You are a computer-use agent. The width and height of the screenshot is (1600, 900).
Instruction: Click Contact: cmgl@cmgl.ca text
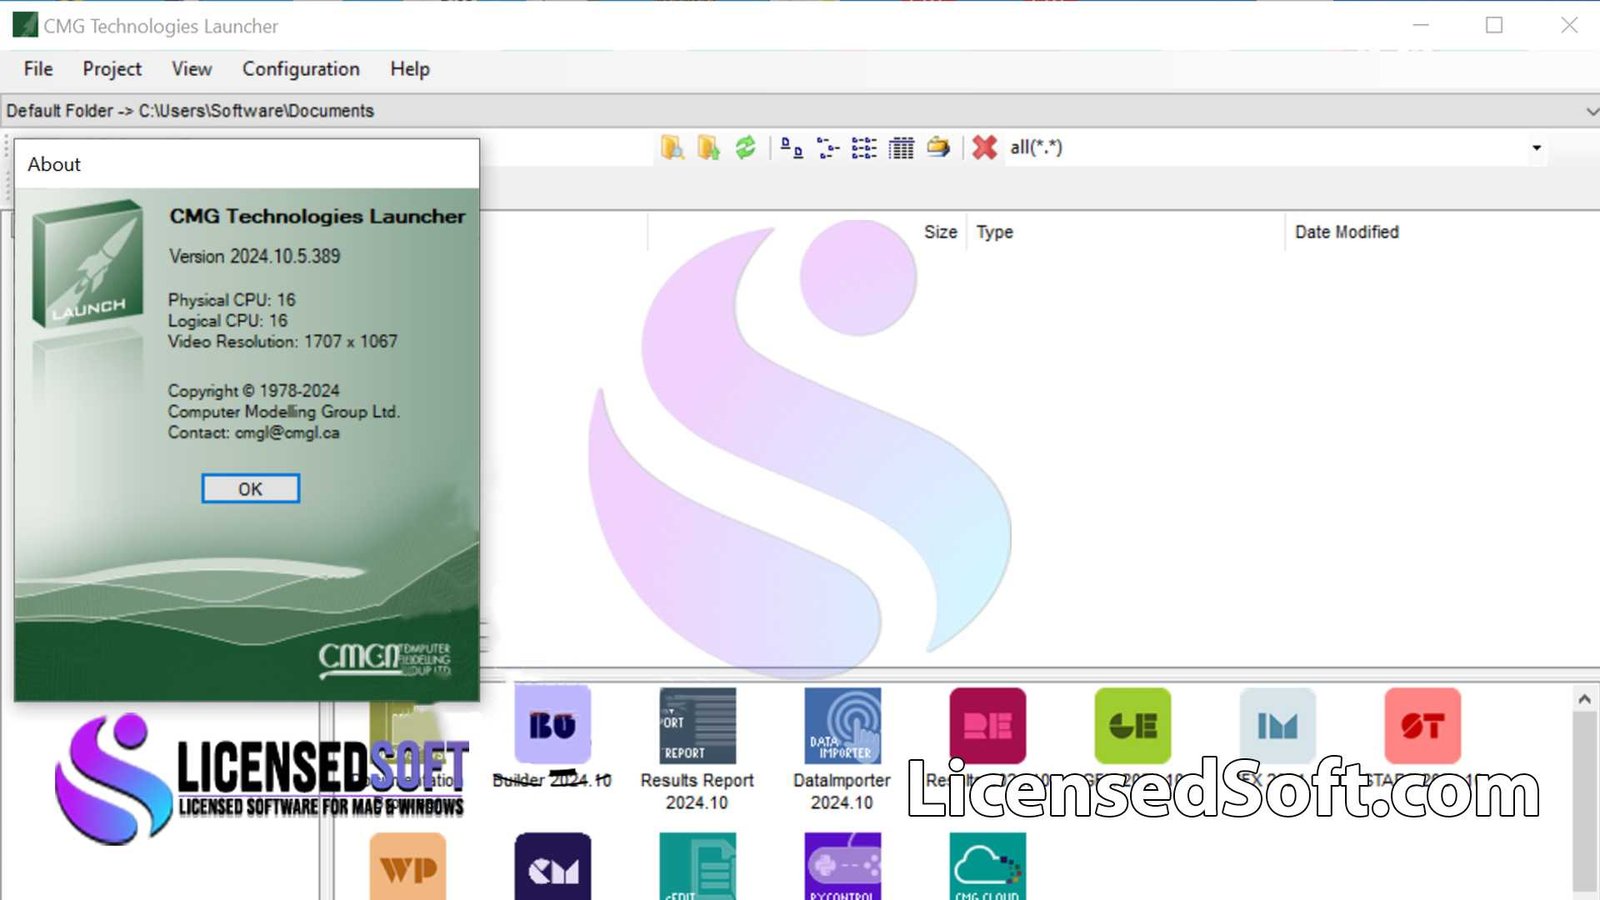(x=254, y=433)
